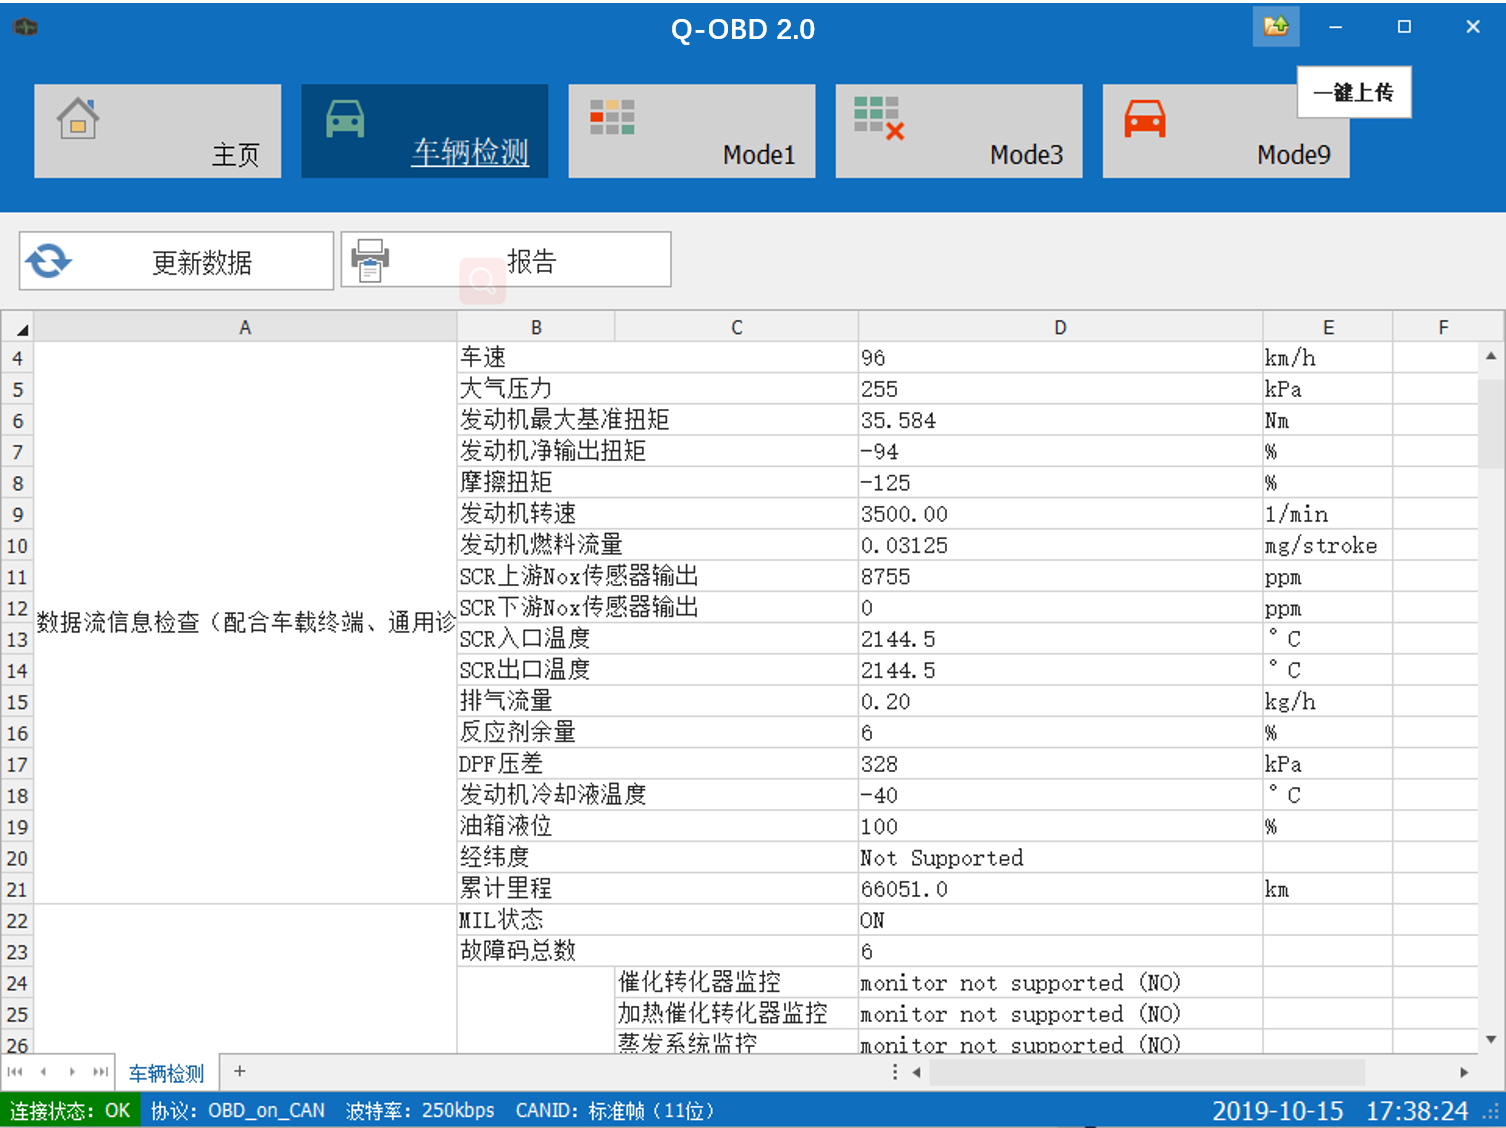Click the colored grid icon on Mode1
The image size is (1506, 1128).
612,117
